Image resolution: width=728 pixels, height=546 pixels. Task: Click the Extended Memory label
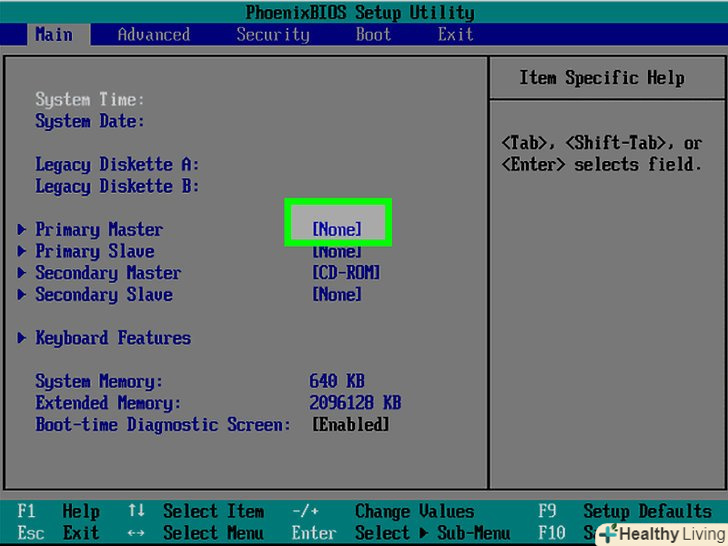coord(108,403)
